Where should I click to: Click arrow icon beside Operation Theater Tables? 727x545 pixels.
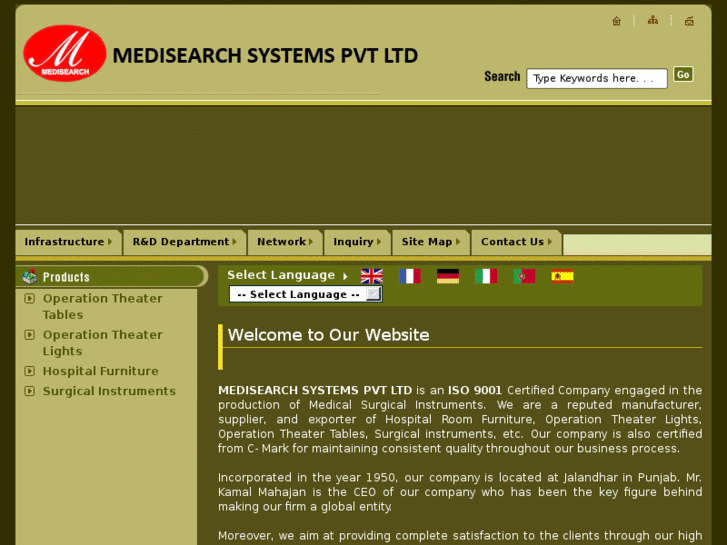coord(29,298)
